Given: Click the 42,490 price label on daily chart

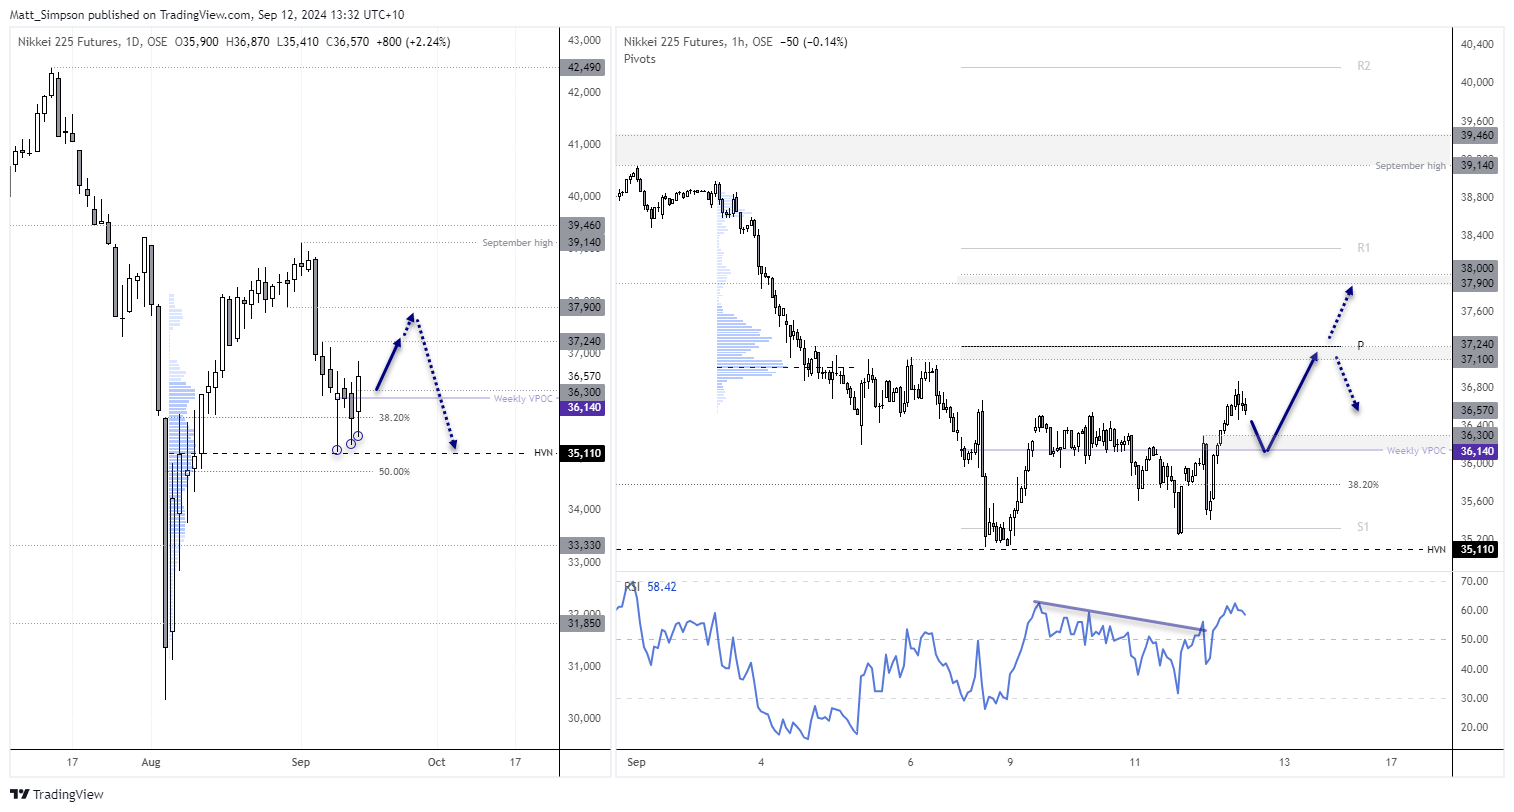Looking at the screenshot, I should (x=585, y=68).
